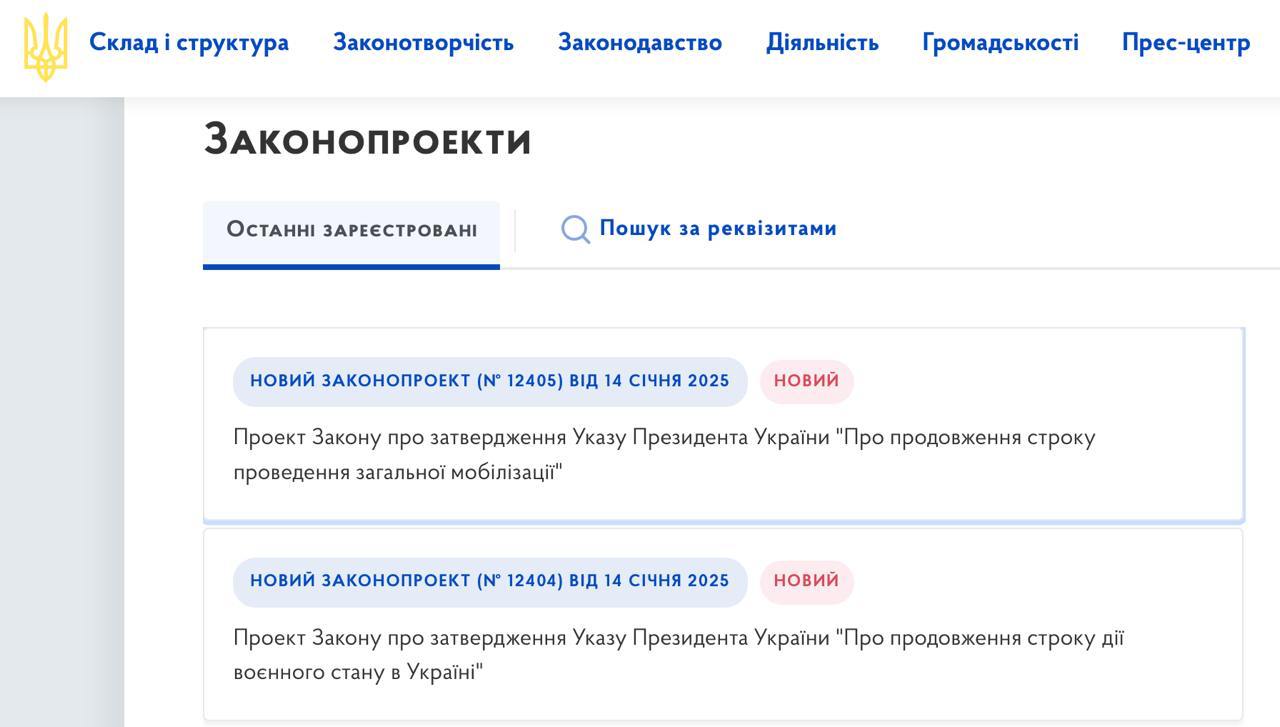Select Законодавство in the top navigation
Screen dimensions: 1280x727
640,43
